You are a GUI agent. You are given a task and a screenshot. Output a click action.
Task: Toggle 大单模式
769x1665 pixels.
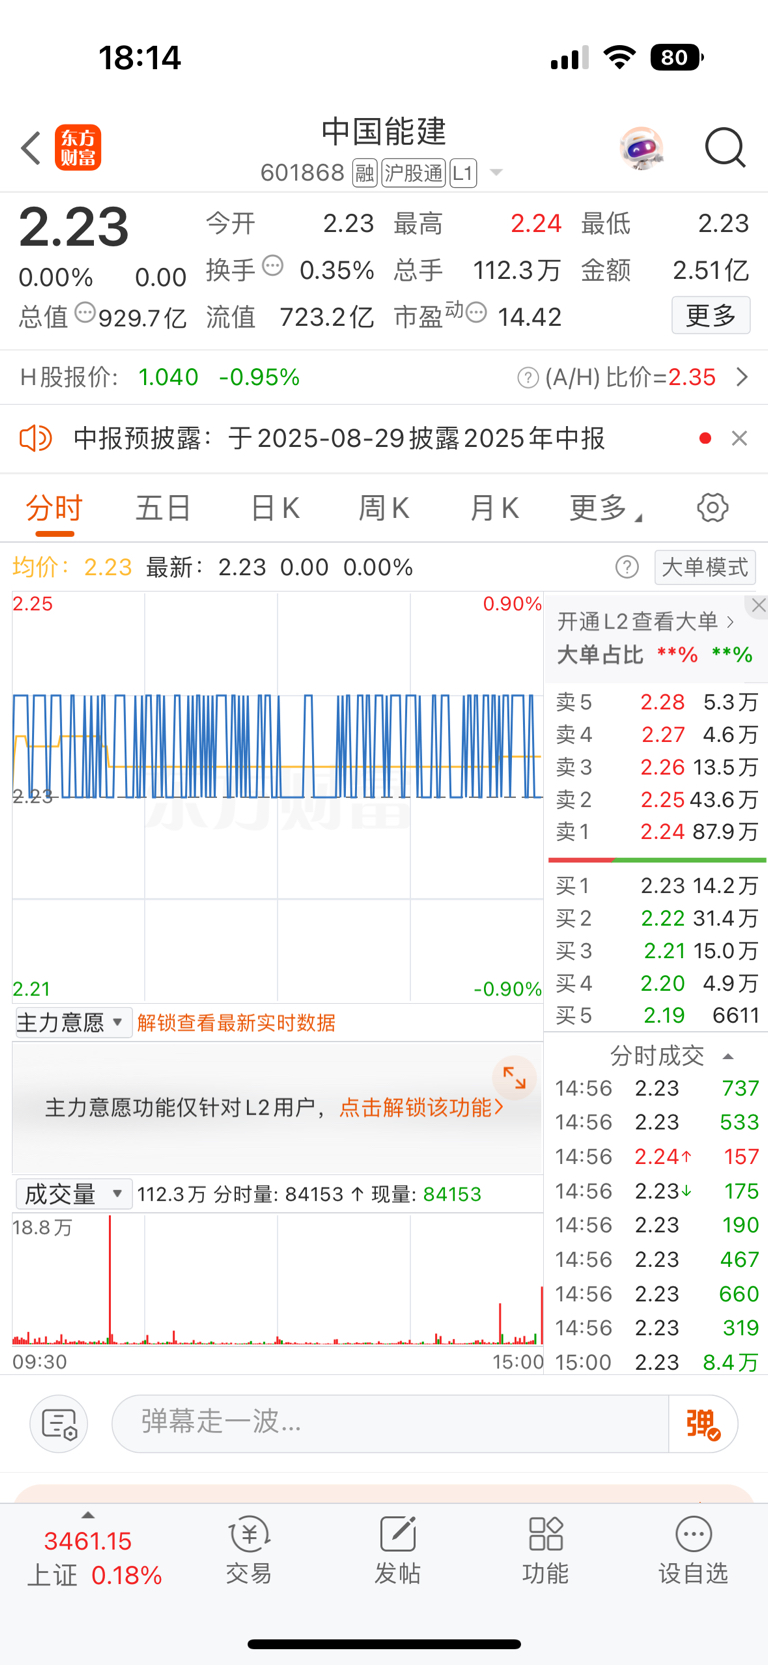point(705,568)
